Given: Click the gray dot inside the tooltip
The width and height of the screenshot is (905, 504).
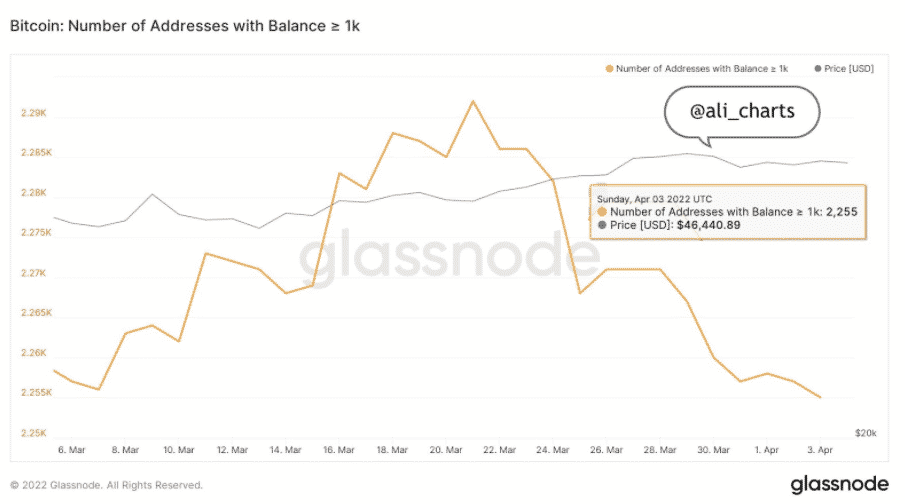Looking at the screenshot, I should point(600,227).
